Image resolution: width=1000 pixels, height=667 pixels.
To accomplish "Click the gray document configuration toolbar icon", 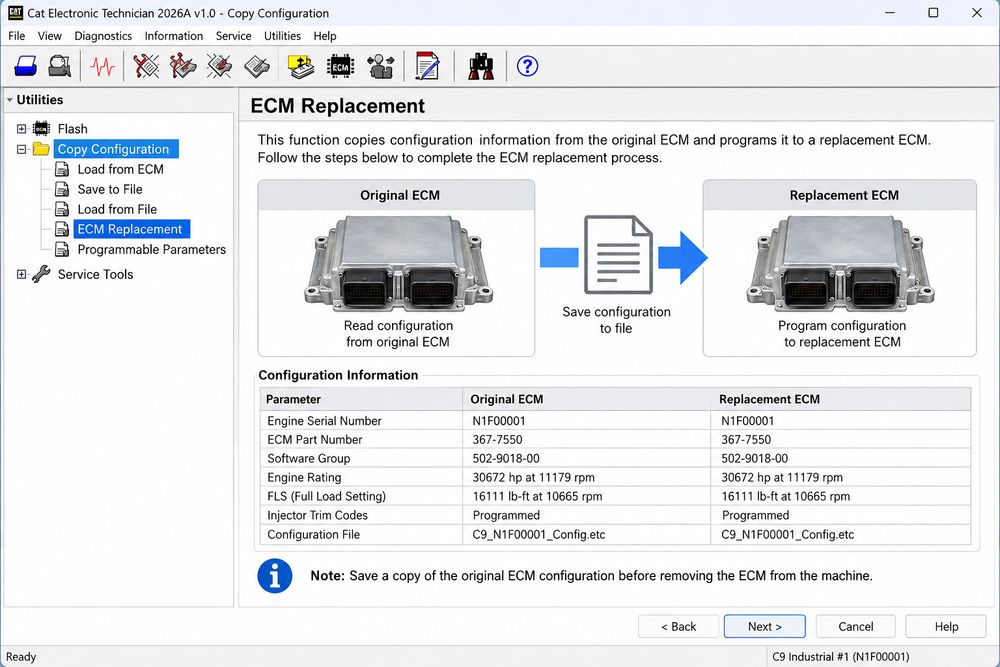I will coord(257,66).
